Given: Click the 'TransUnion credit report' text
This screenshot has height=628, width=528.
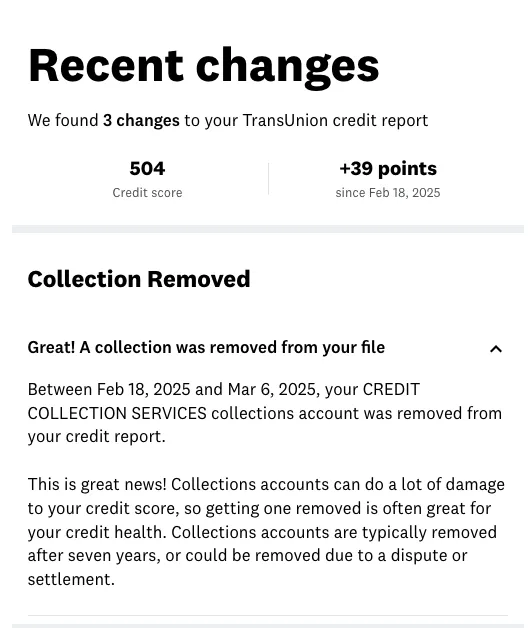Looking at the screenshot, I should (x=335, y=120).
